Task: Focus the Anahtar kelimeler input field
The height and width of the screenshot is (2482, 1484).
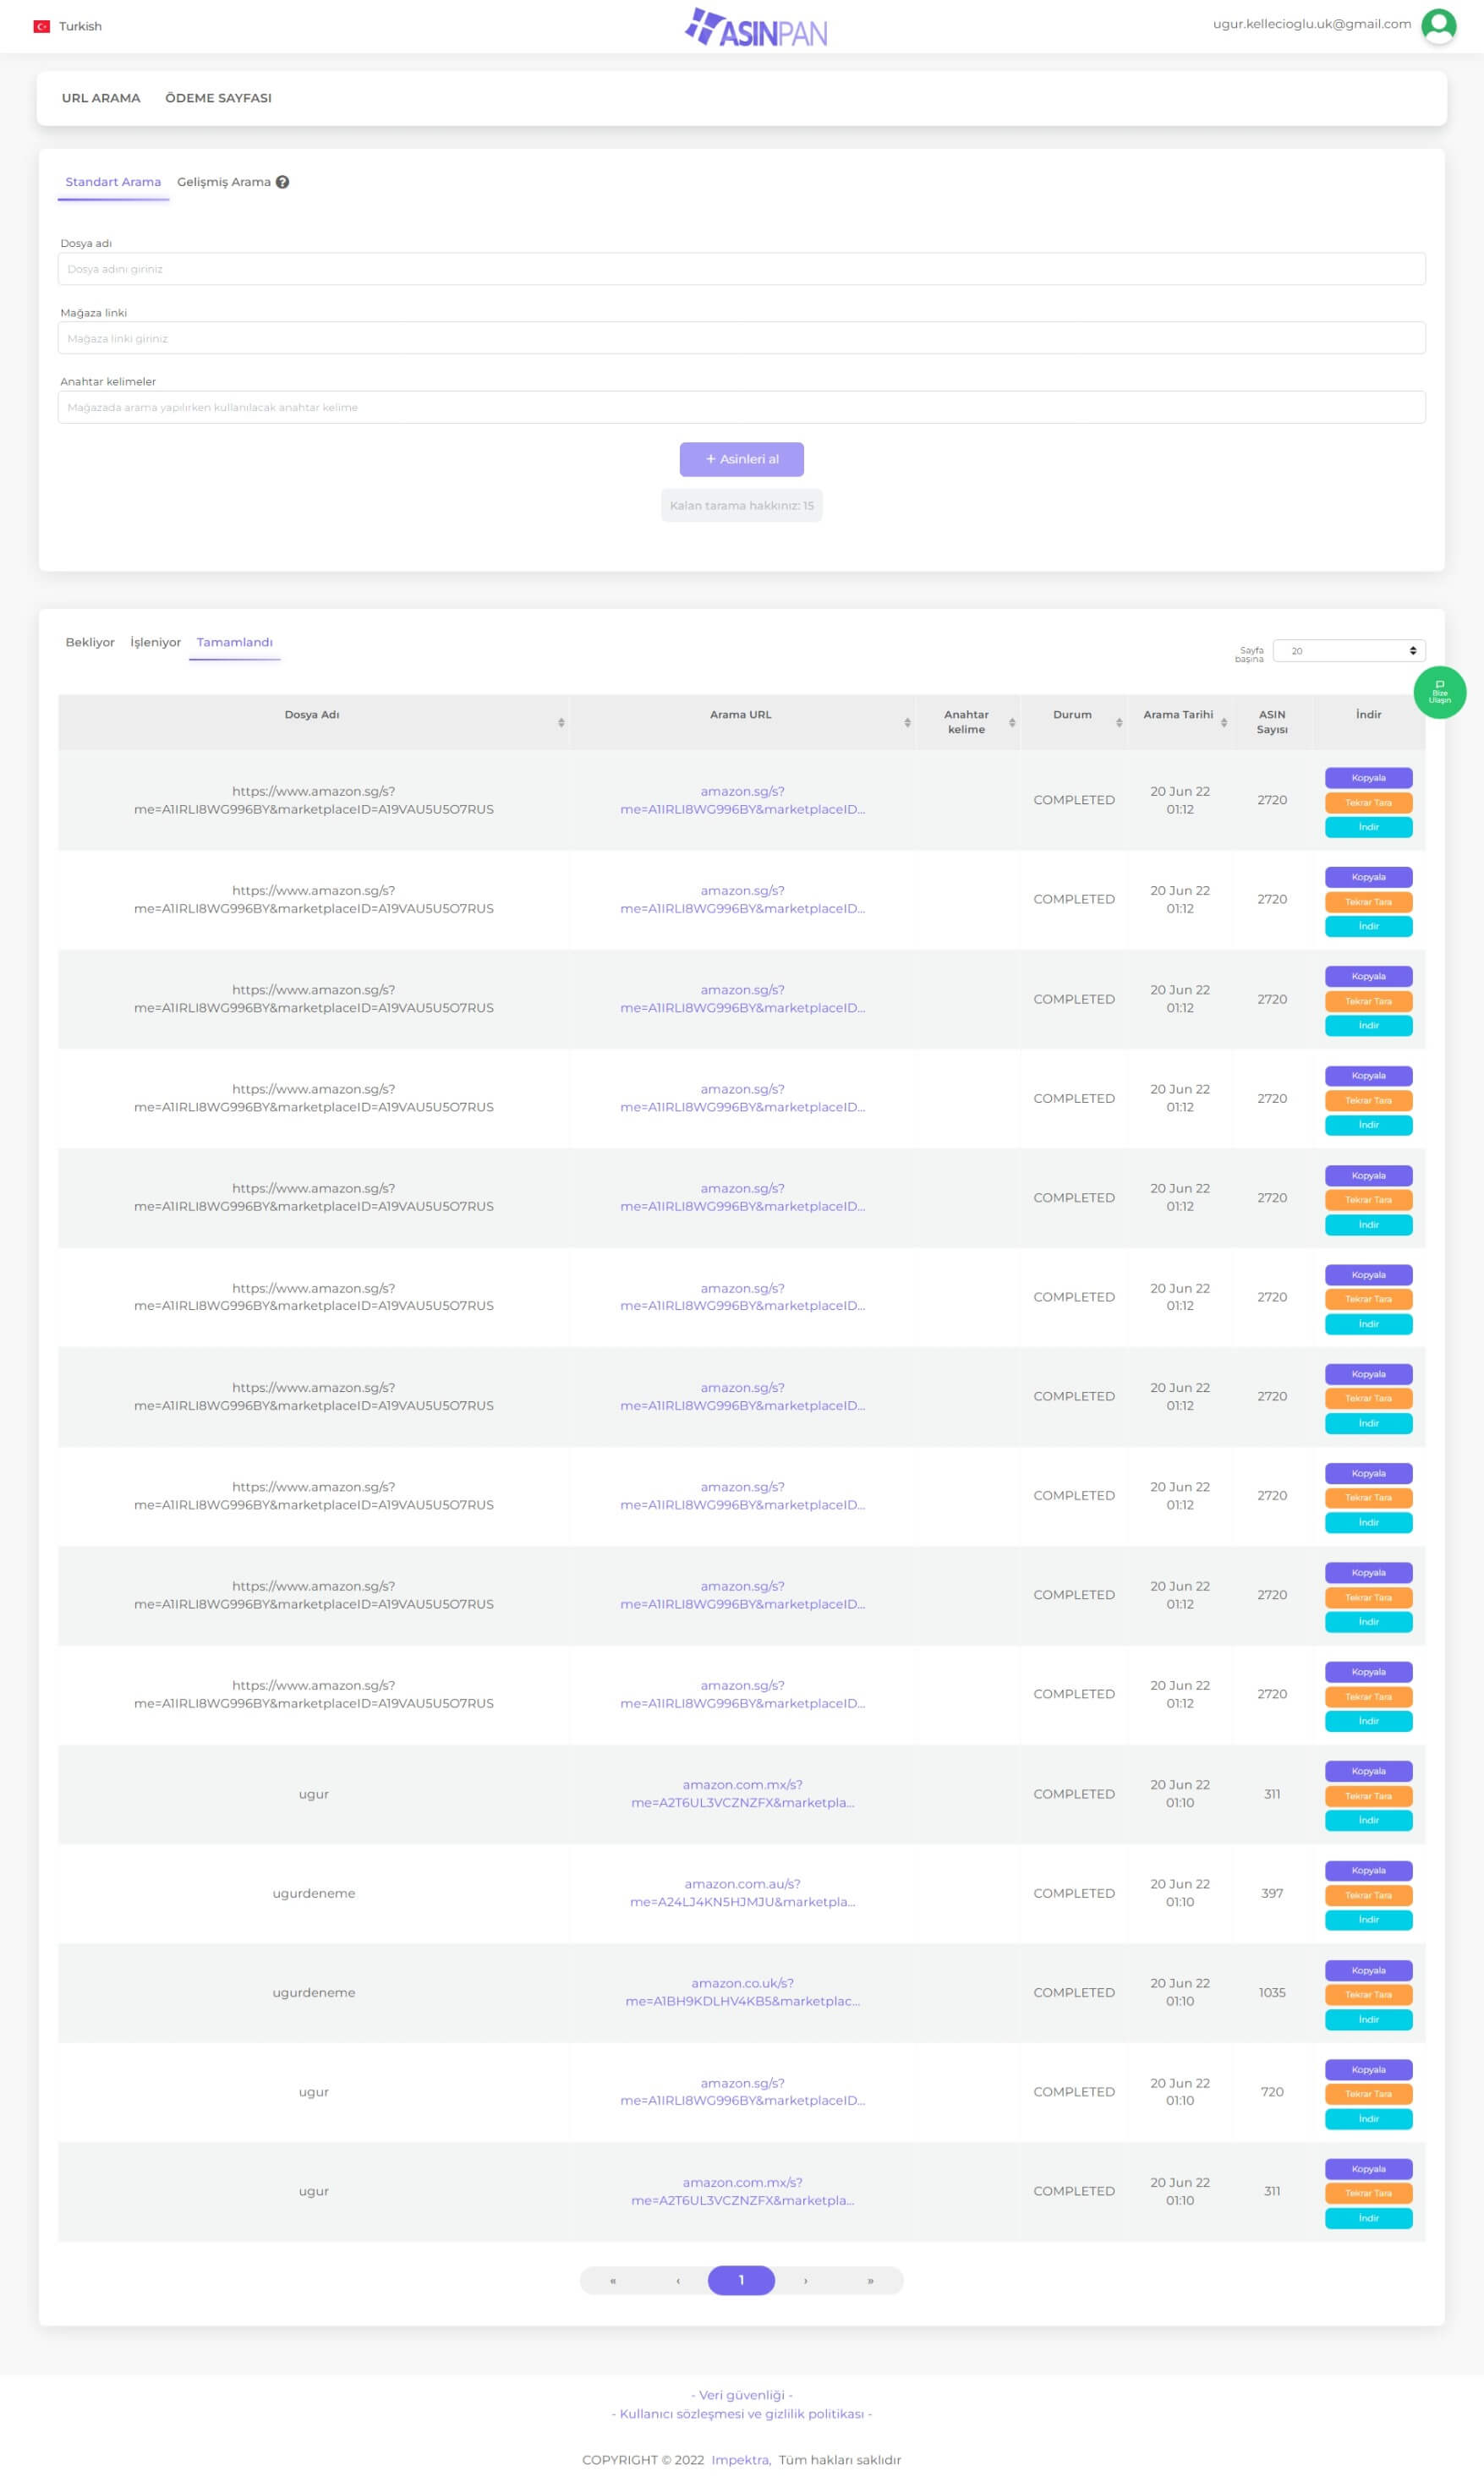Action: coord(741,407)
